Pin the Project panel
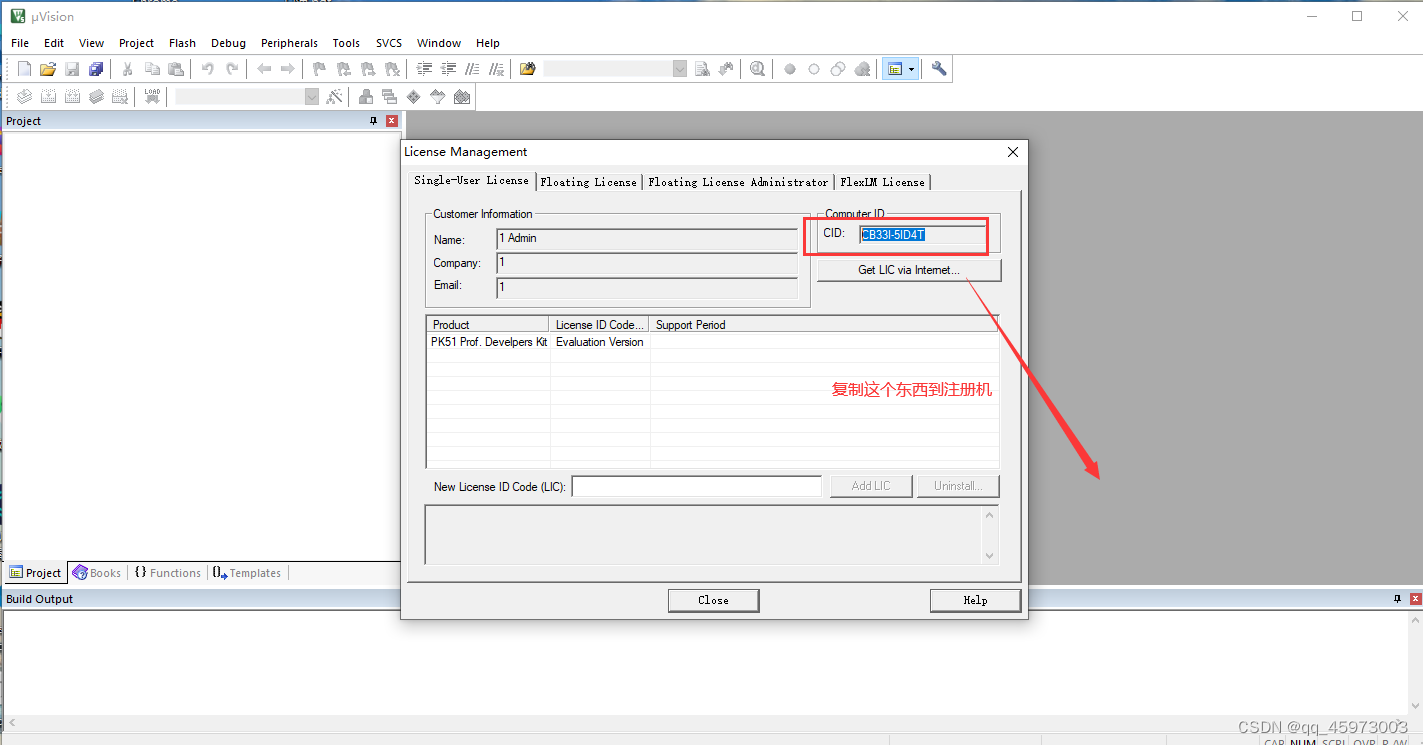1423x745 pixels. tap(374, 120)
